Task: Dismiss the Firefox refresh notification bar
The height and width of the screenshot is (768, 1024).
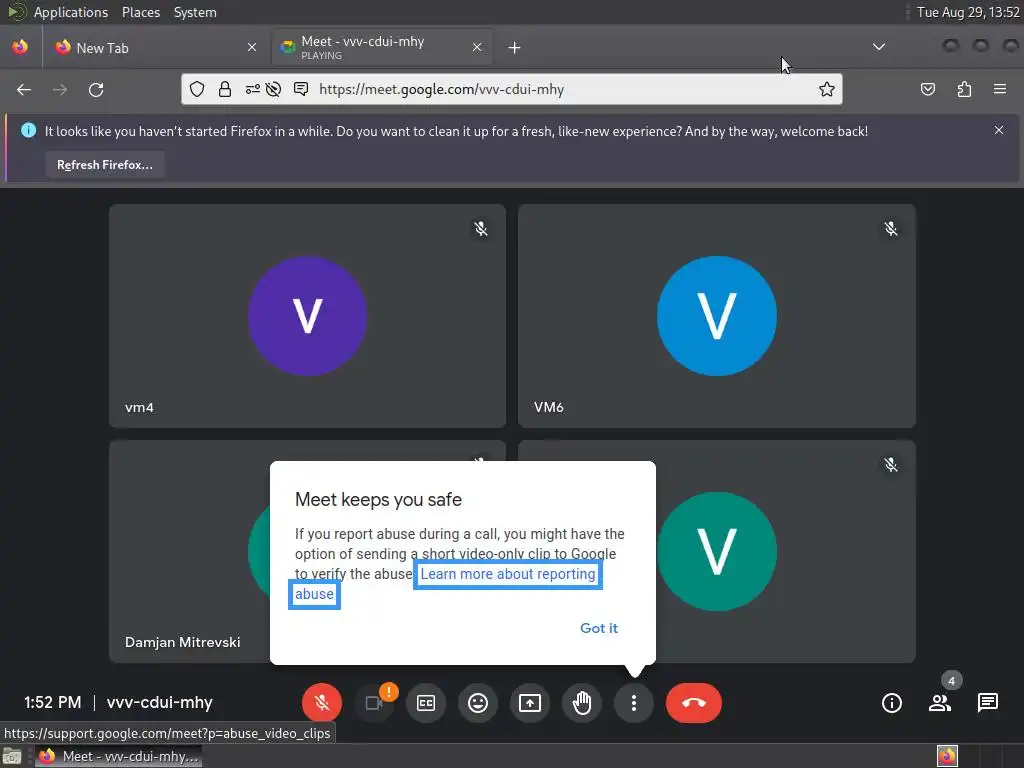Action: pos(999,130)
